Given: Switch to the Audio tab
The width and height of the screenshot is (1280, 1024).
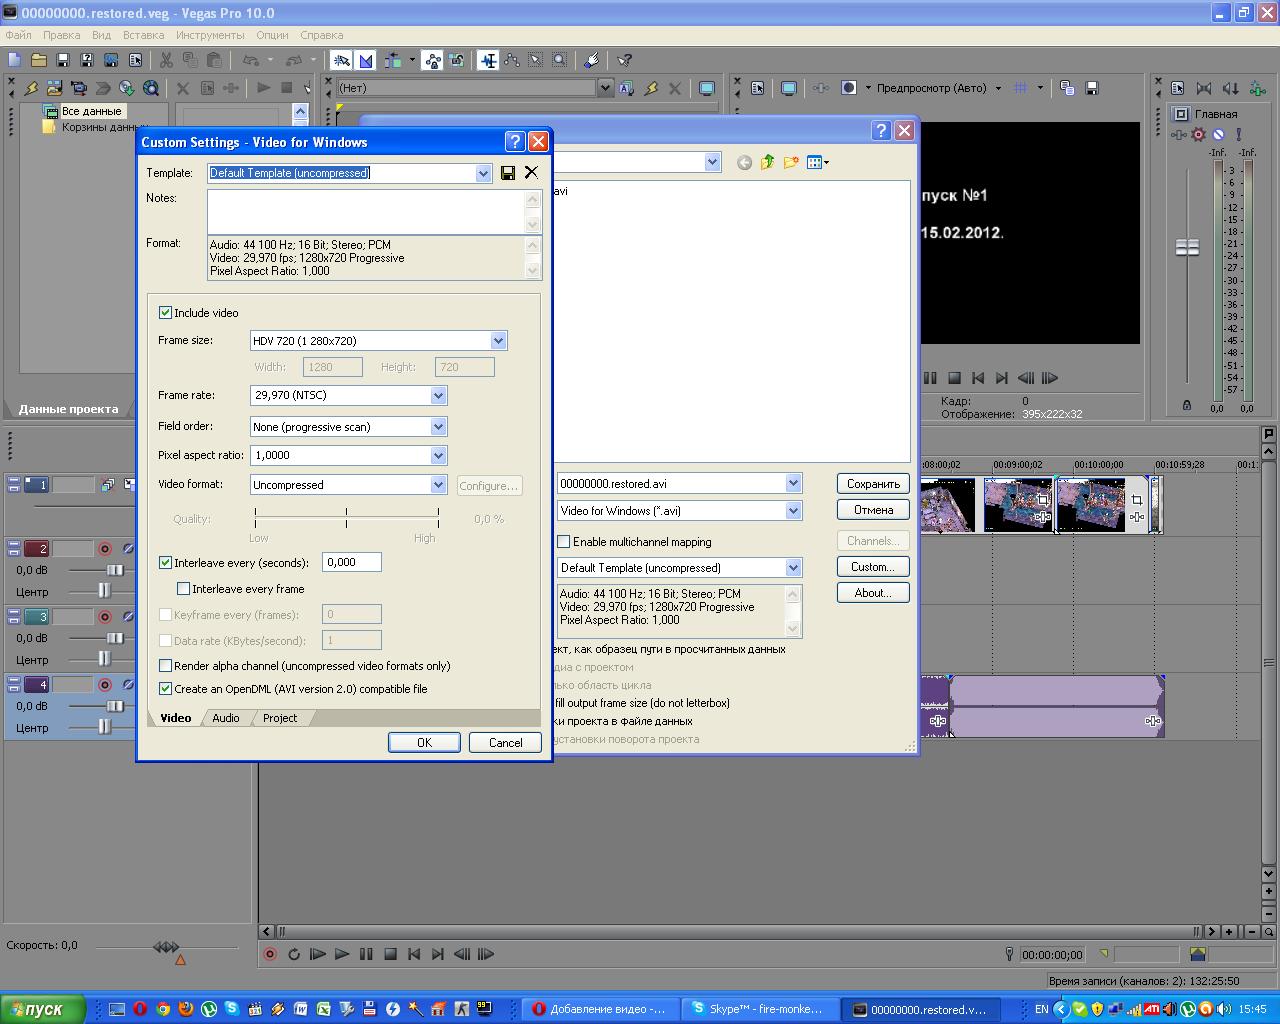Looking at the screenshot, I should [x=226, y=718].
